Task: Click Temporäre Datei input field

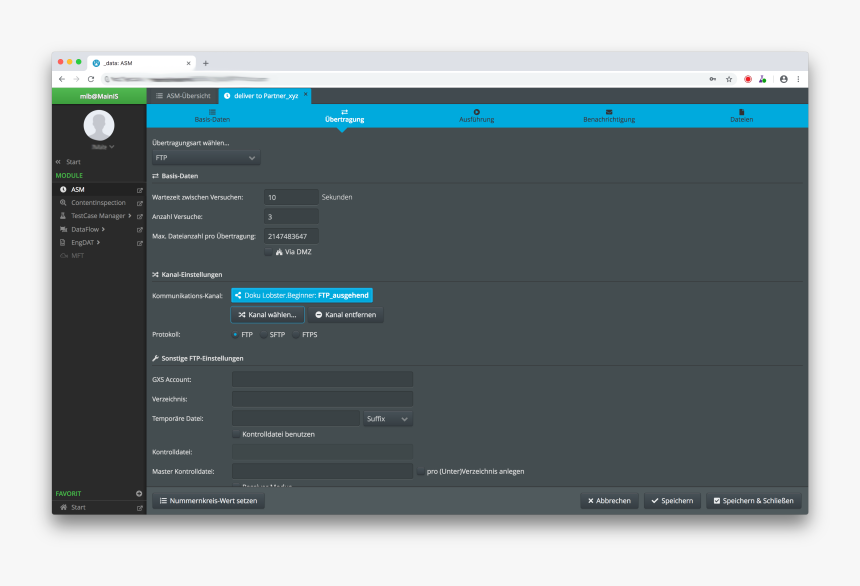Action: pos(296,419)
